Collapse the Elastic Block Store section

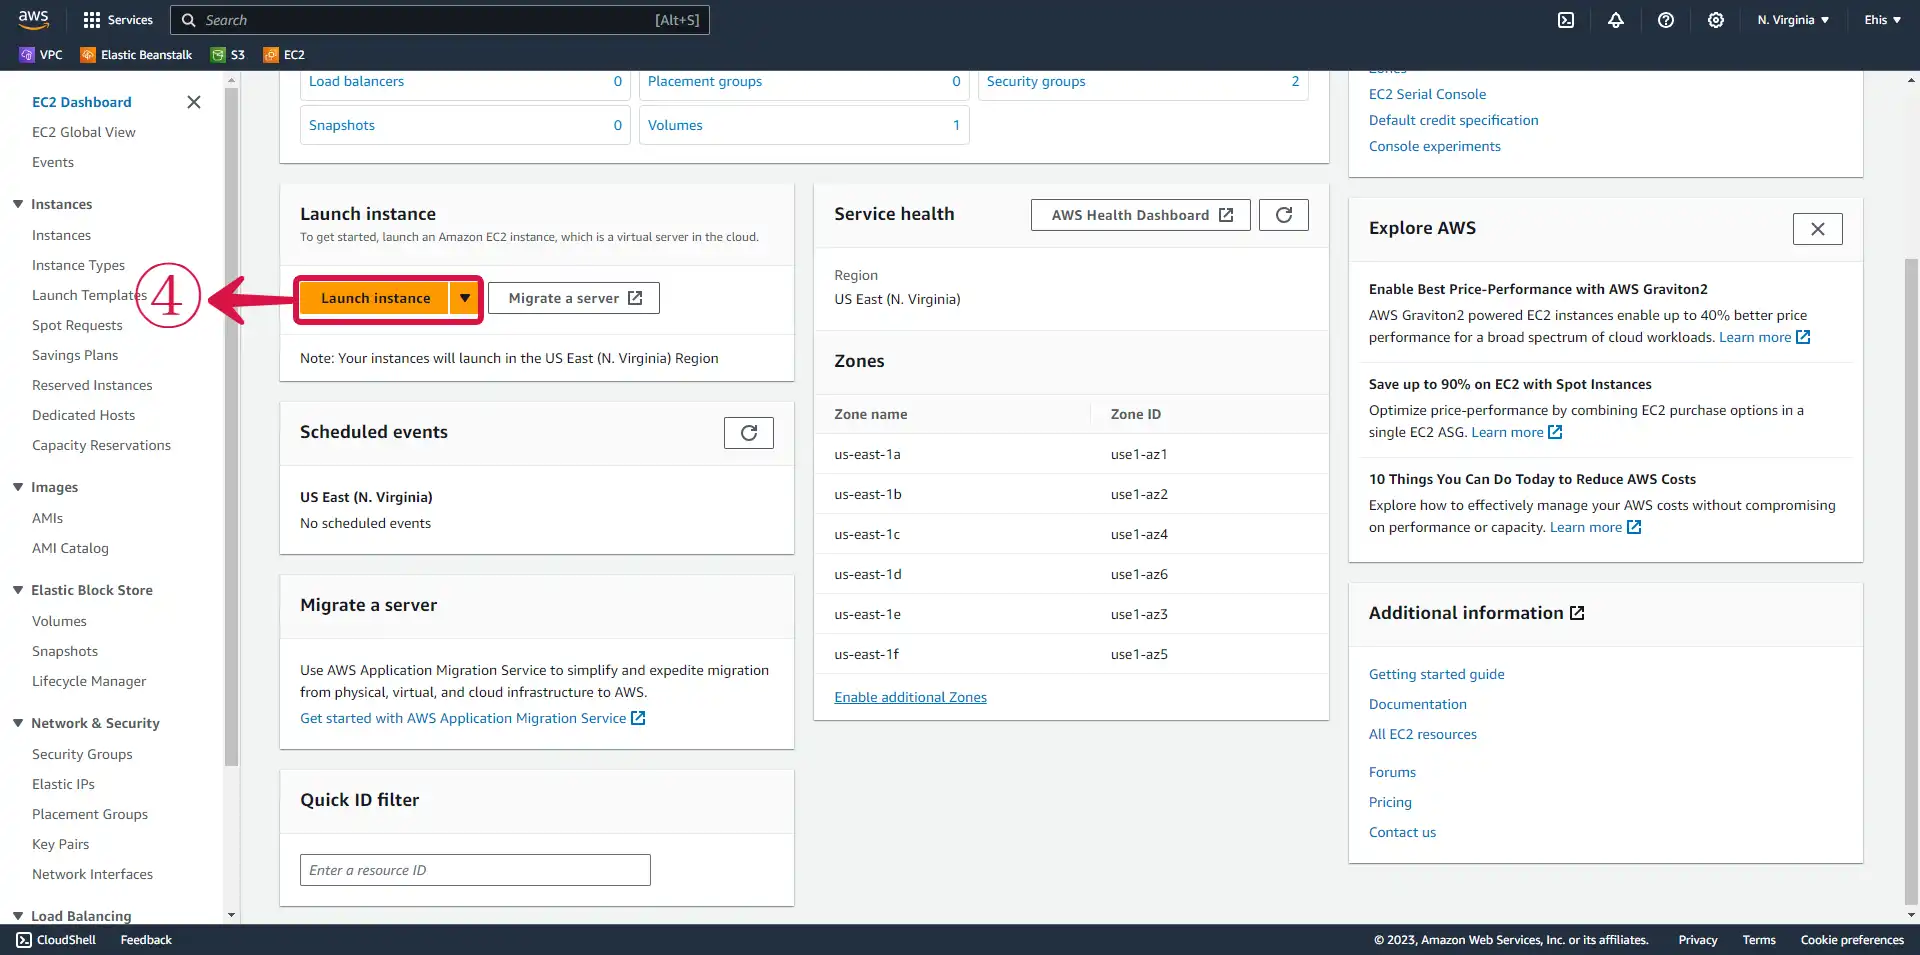18,590
